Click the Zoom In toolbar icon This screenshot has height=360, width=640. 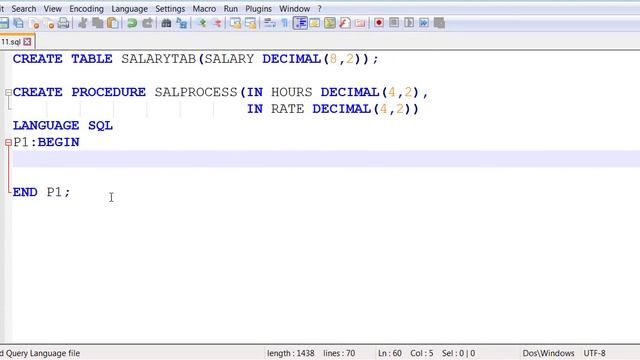click(202, 23)
